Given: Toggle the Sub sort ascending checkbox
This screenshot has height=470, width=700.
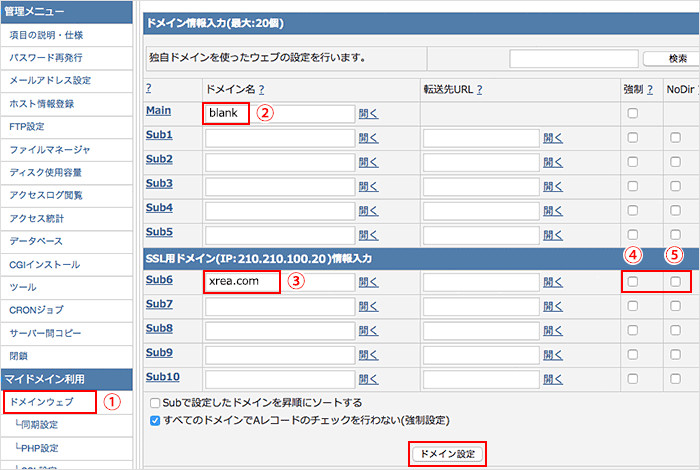Looking at the screenshot, I should click(x=155, y=402).
